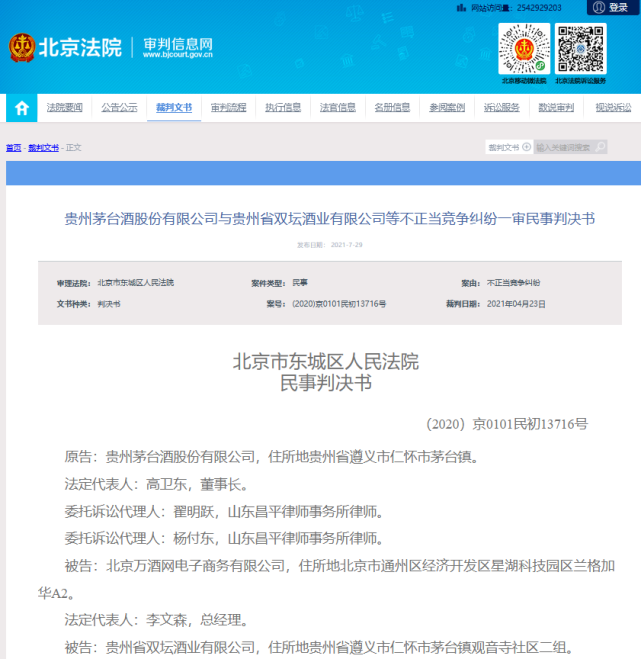Click the judgment date 2021年04月23日

point(516,304)
